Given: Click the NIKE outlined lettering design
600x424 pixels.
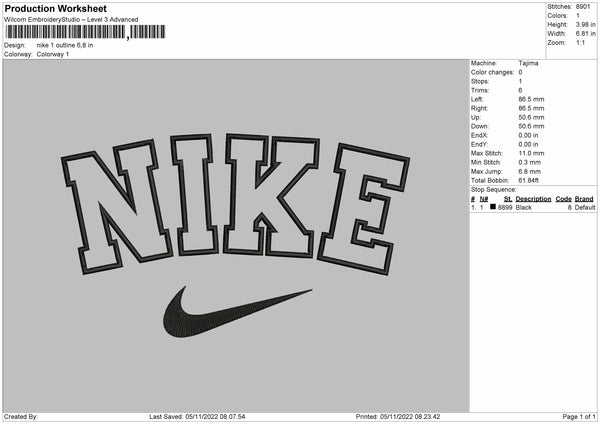Looking at the screenshot, I should pos(235,204).
